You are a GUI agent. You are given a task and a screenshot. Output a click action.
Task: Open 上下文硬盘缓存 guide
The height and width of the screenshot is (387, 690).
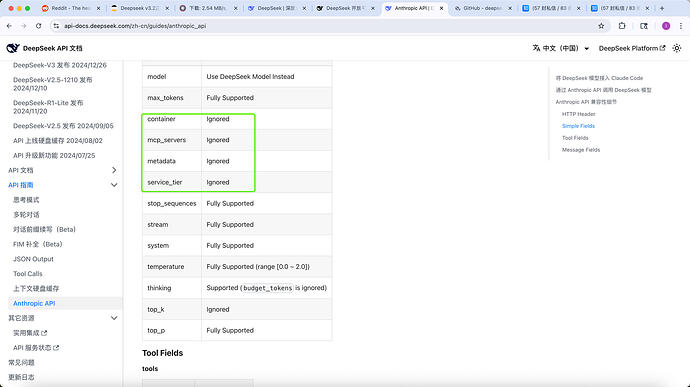(x=36, y=288)
